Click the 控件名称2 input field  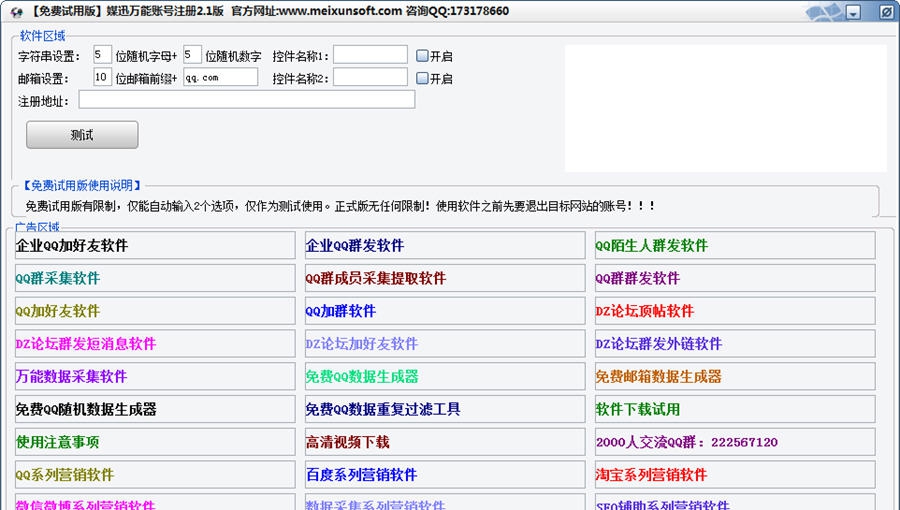click(x=370, y=77)
